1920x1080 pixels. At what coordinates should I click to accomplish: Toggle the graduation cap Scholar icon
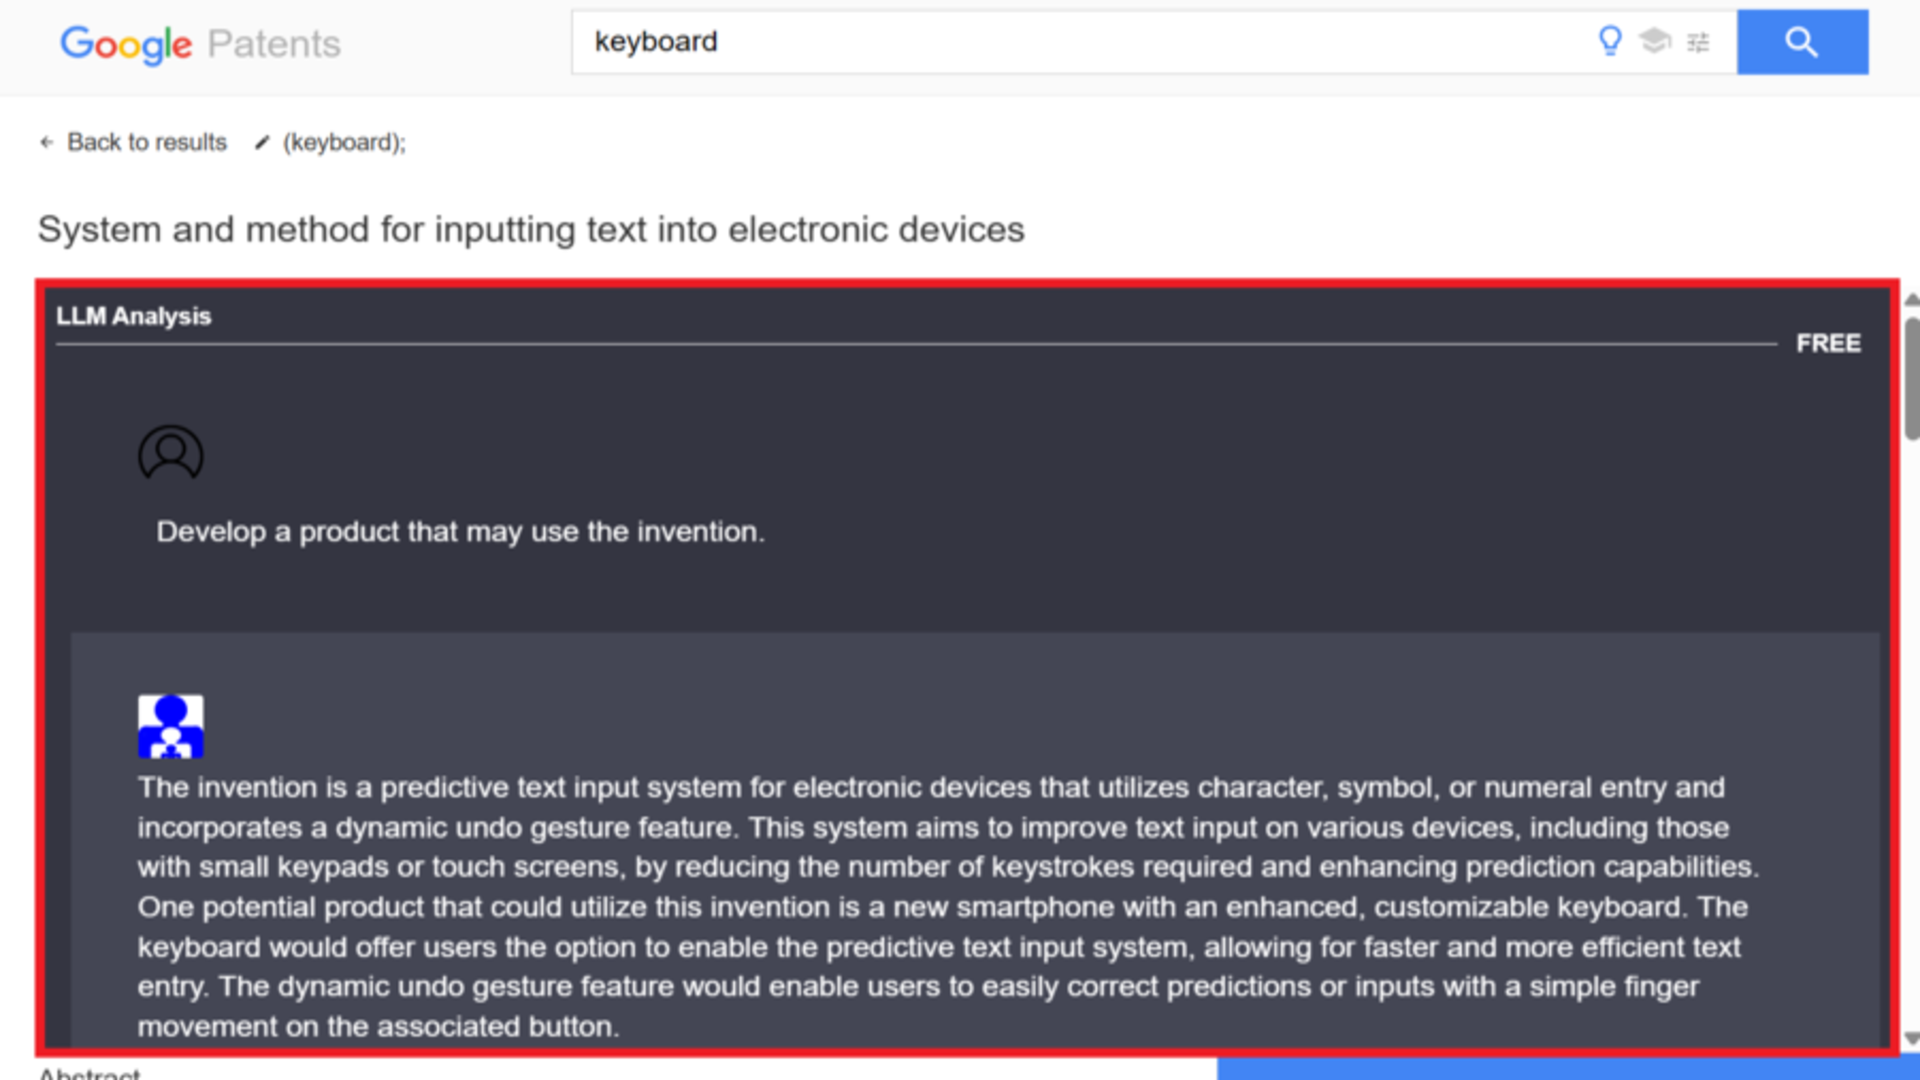[x=1655, y=41]
